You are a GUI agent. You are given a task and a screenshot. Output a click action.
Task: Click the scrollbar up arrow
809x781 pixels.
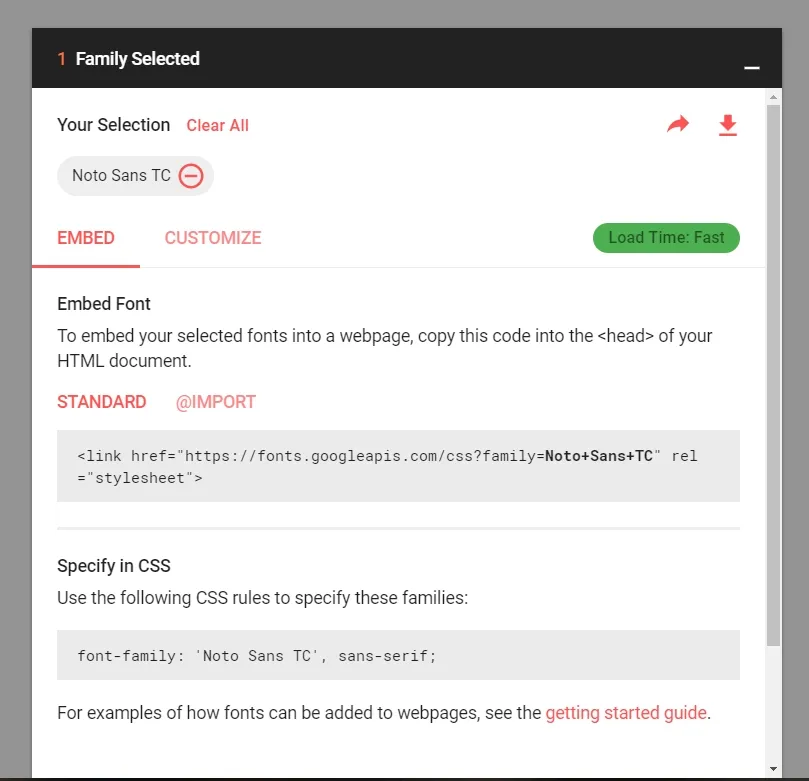click(773, 97)
